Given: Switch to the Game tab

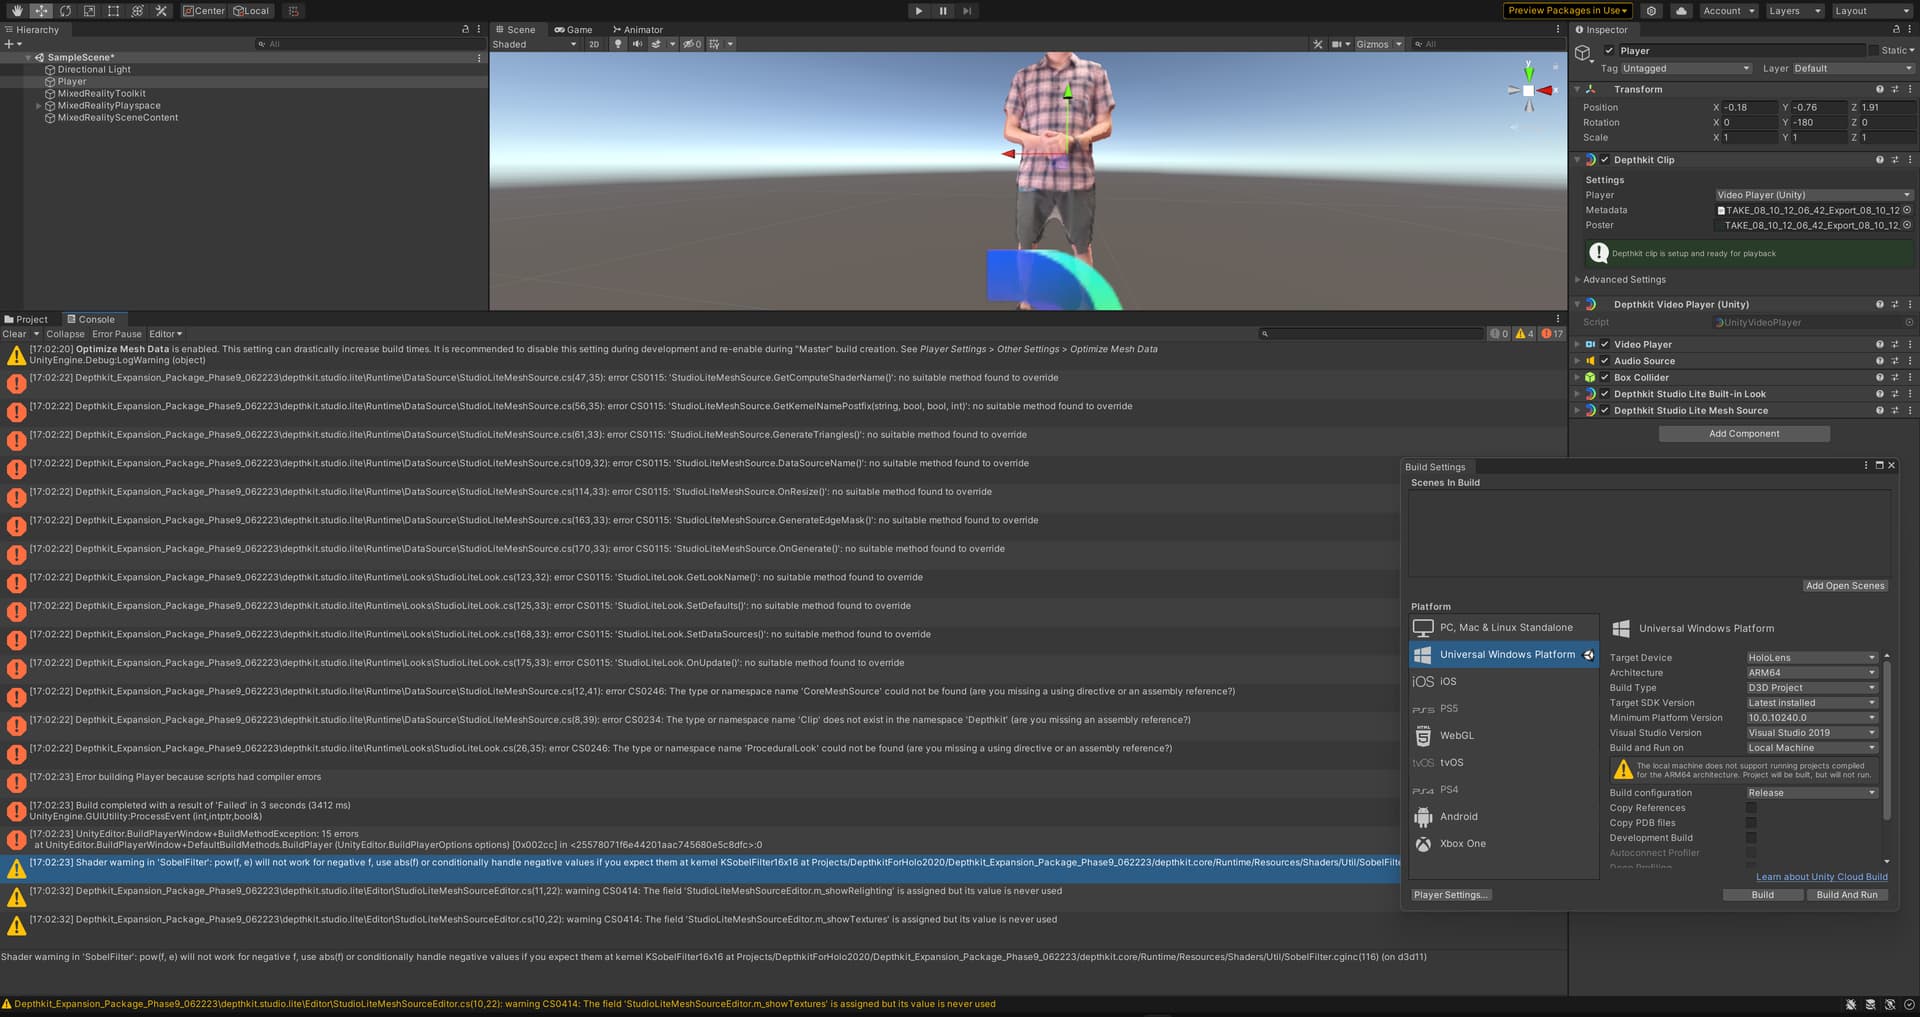Looking at the screenshot, I should (573, 30).
